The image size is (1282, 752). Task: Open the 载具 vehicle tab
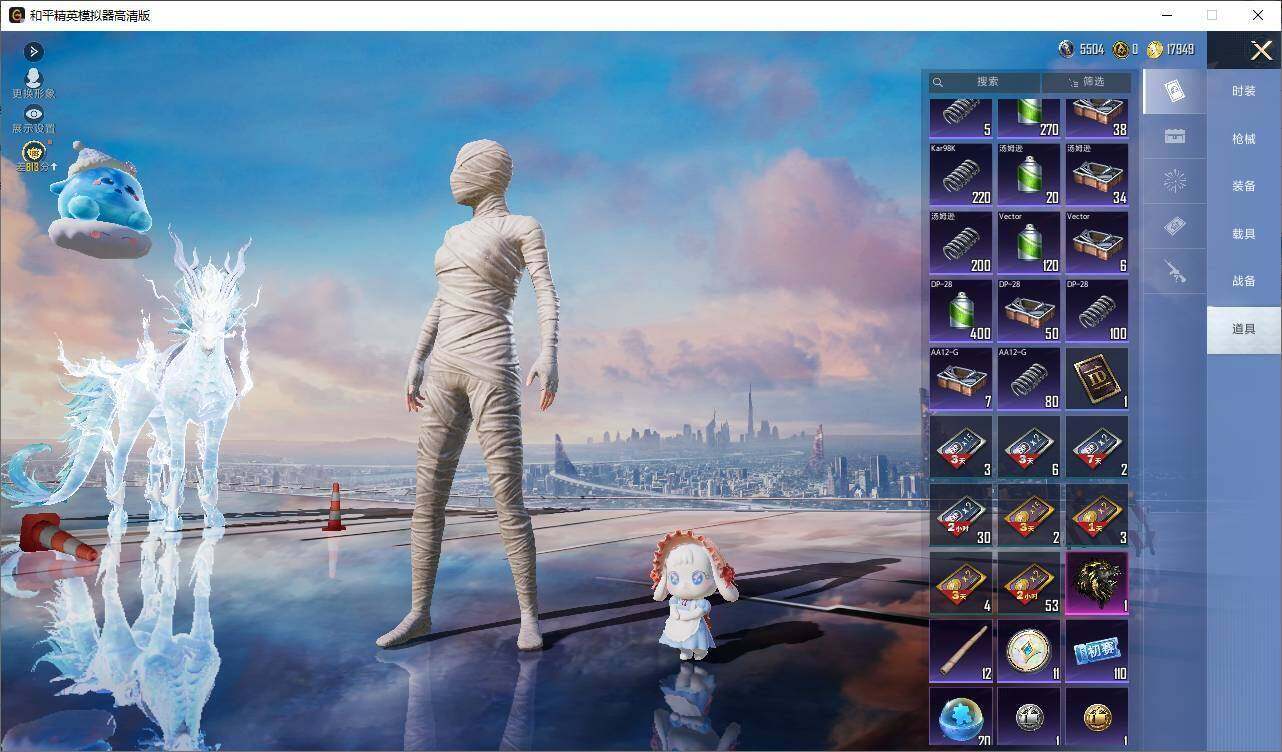tap(1244, 234)
